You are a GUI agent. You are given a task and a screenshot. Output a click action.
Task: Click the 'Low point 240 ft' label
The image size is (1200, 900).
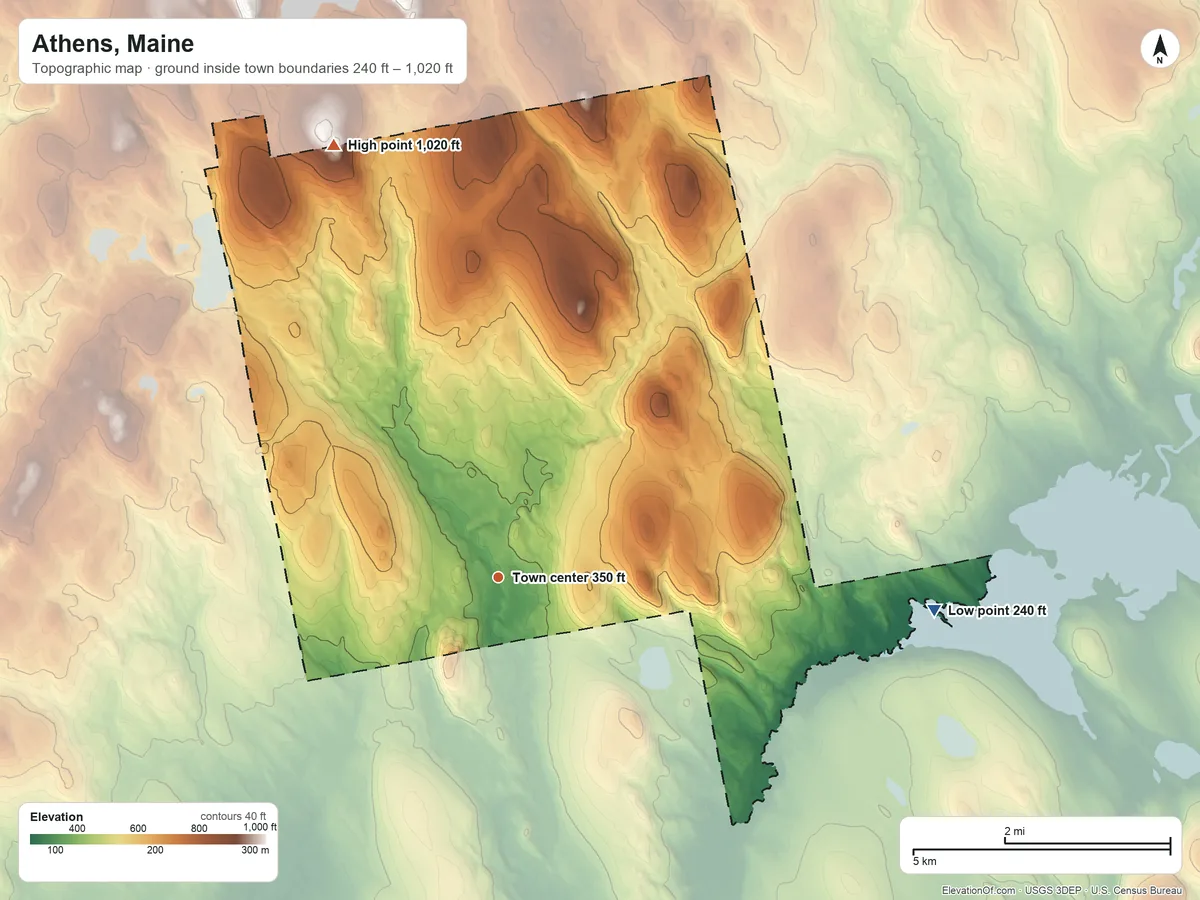click(997, 610)
